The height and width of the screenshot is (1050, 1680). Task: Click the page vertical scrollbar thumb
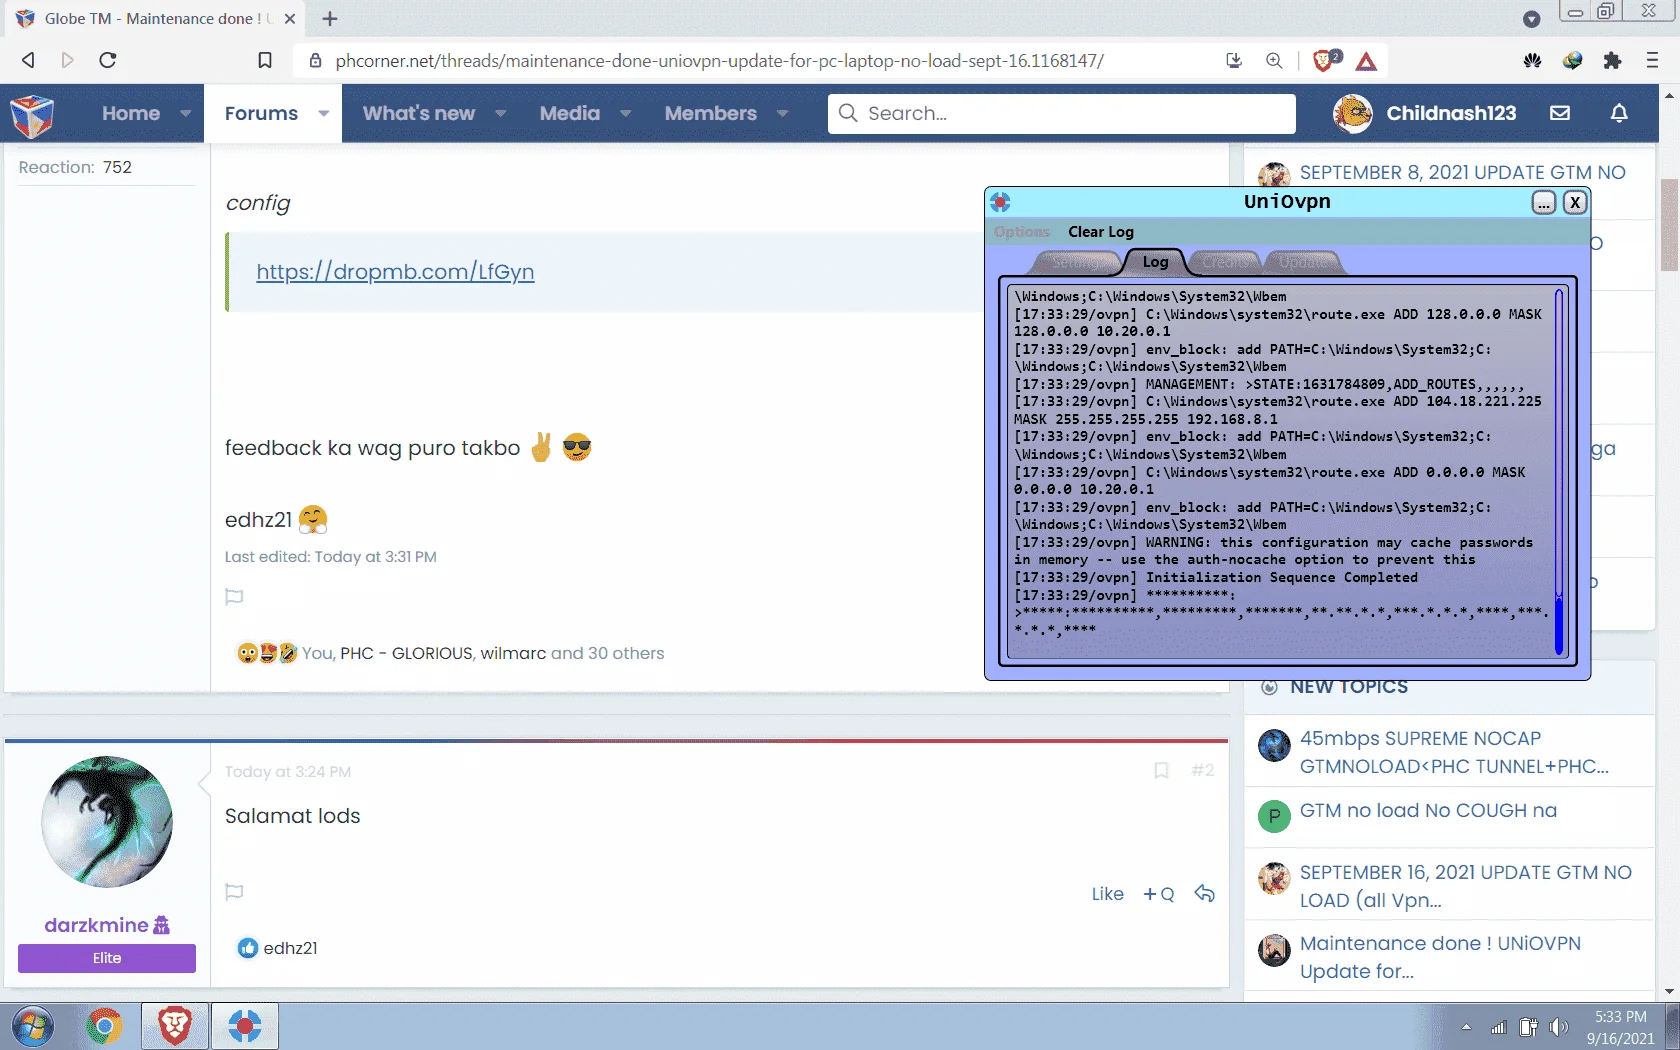click(x=1668, y=225)
